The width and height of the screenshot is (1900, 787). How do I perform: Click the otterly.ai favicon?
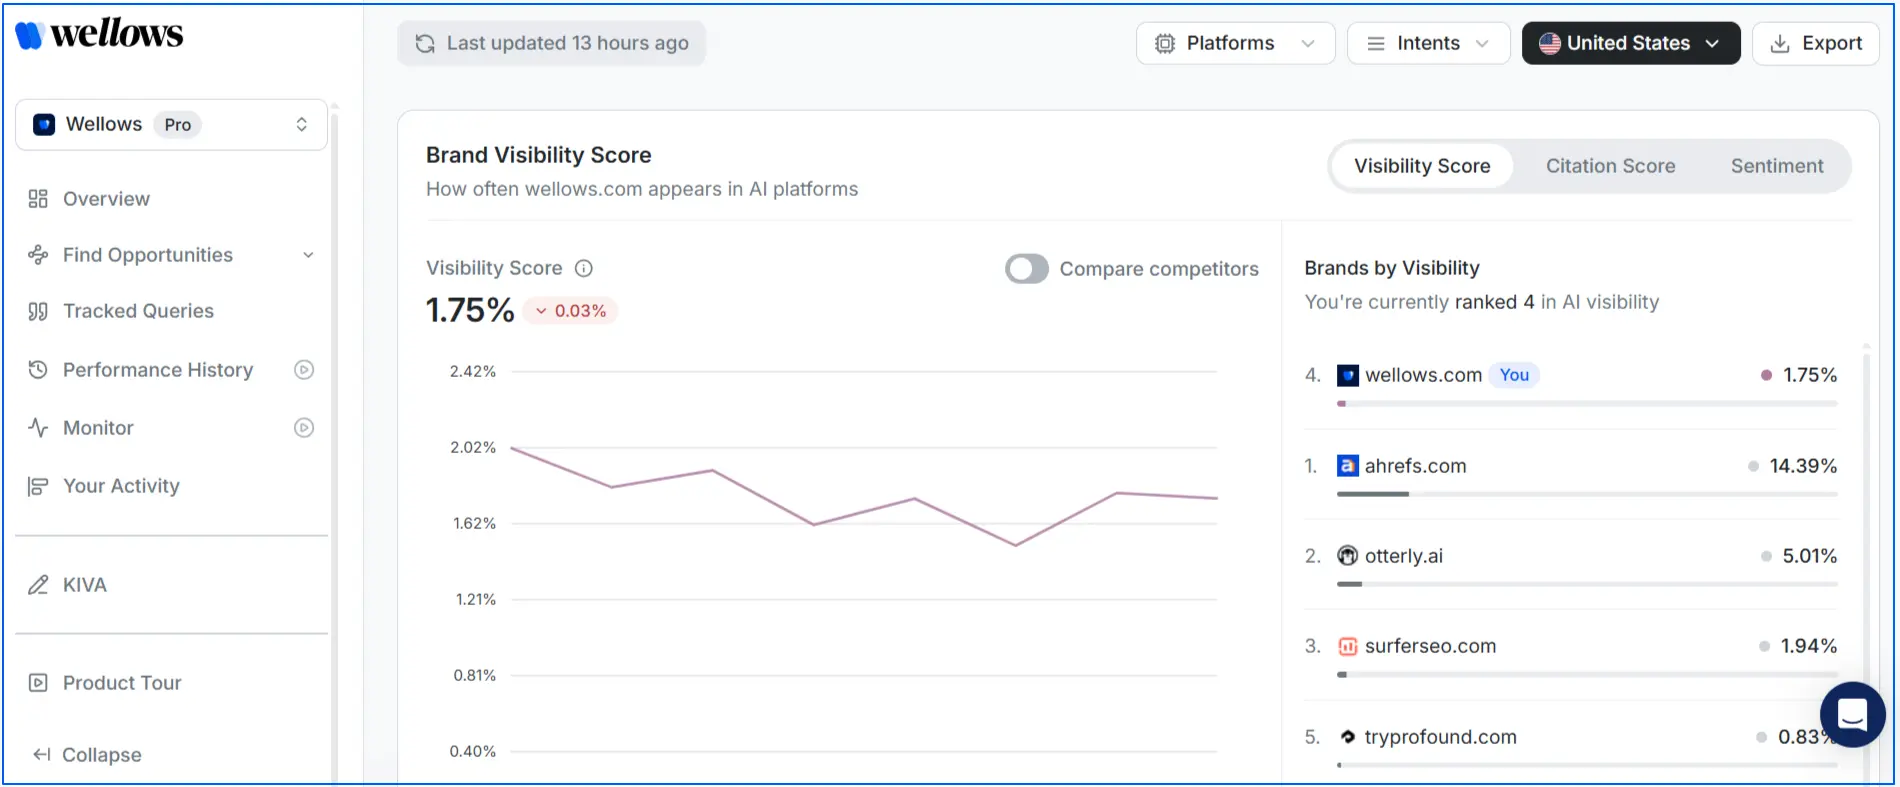[x=1348, y=556]
